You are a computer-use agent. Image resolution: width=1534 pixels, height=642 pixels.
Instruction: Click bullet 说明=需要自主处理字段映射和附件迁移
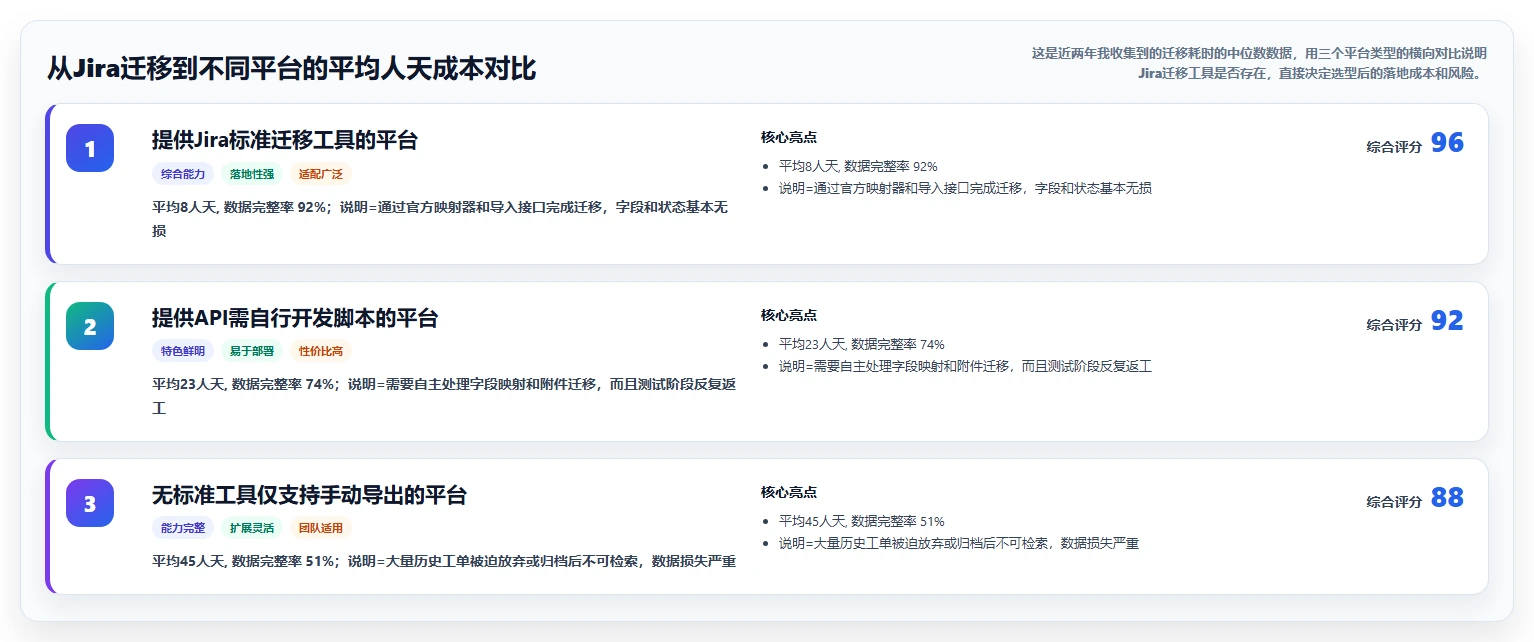click(x=965, y=366)
